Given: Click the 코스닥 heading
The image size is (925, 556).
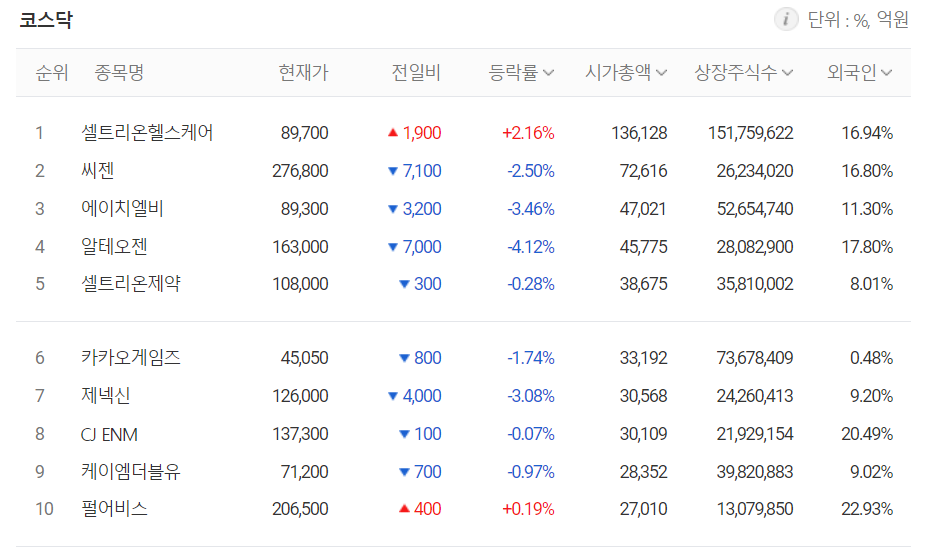Looking at the screenshot, I should point(46,19).
